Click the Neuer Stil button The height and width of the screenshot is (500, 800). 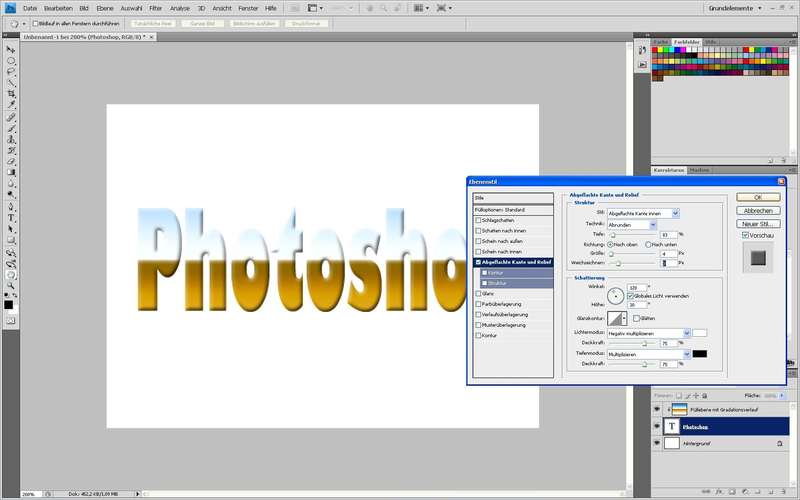click(x=757, y=223)
